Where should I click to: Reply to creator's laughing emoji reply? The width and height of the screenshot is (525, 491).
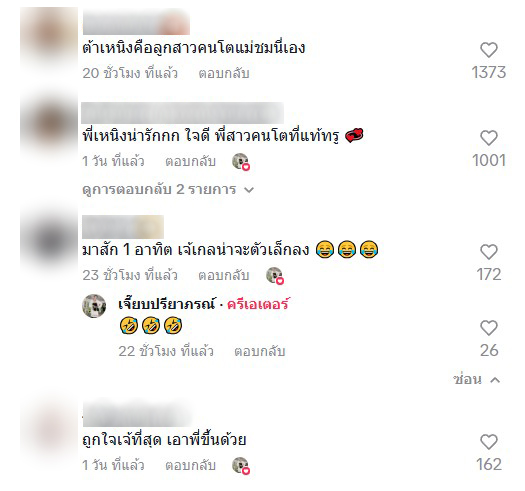(259, 351)
